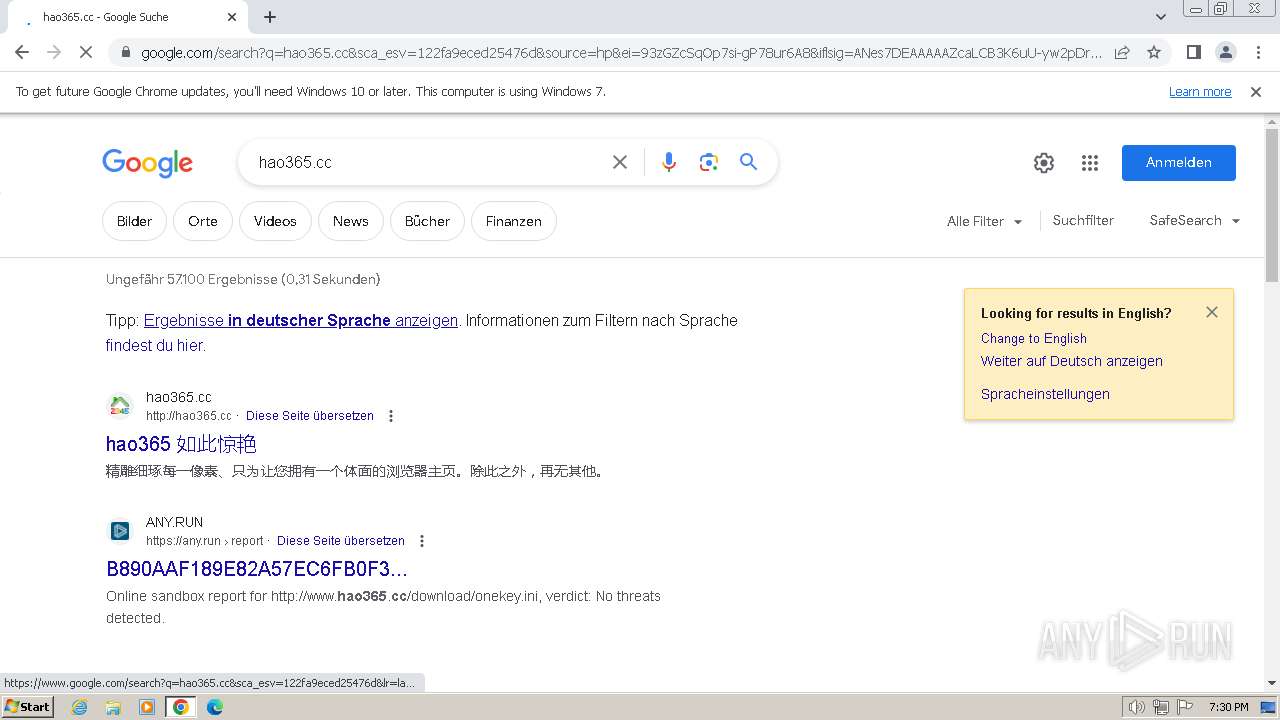Image resolution: width=1280 pixels, height=720 pixels.
Task: Clear the search query
Action: point(620,162)
